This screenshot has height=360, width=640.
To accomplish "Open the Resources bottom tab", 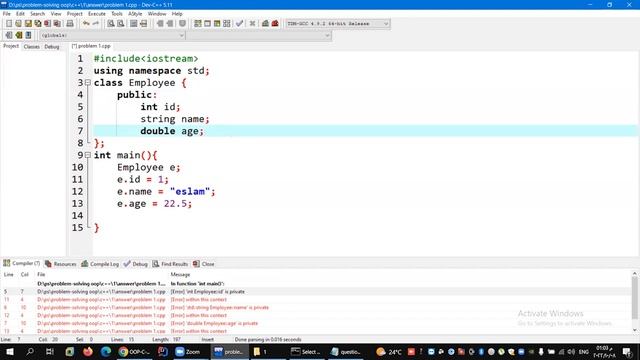I will click(x=60, y=264).
